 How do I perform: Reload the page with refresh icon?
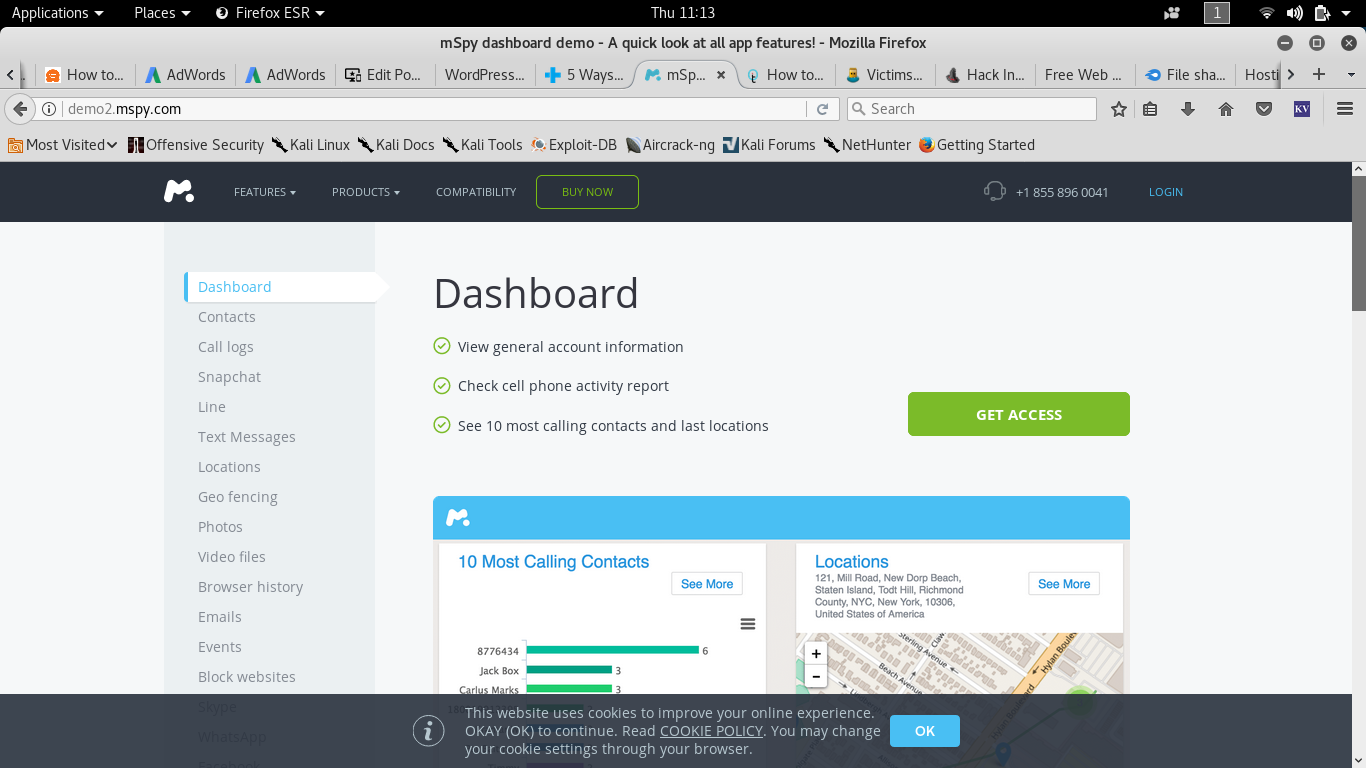click(823, 109)
